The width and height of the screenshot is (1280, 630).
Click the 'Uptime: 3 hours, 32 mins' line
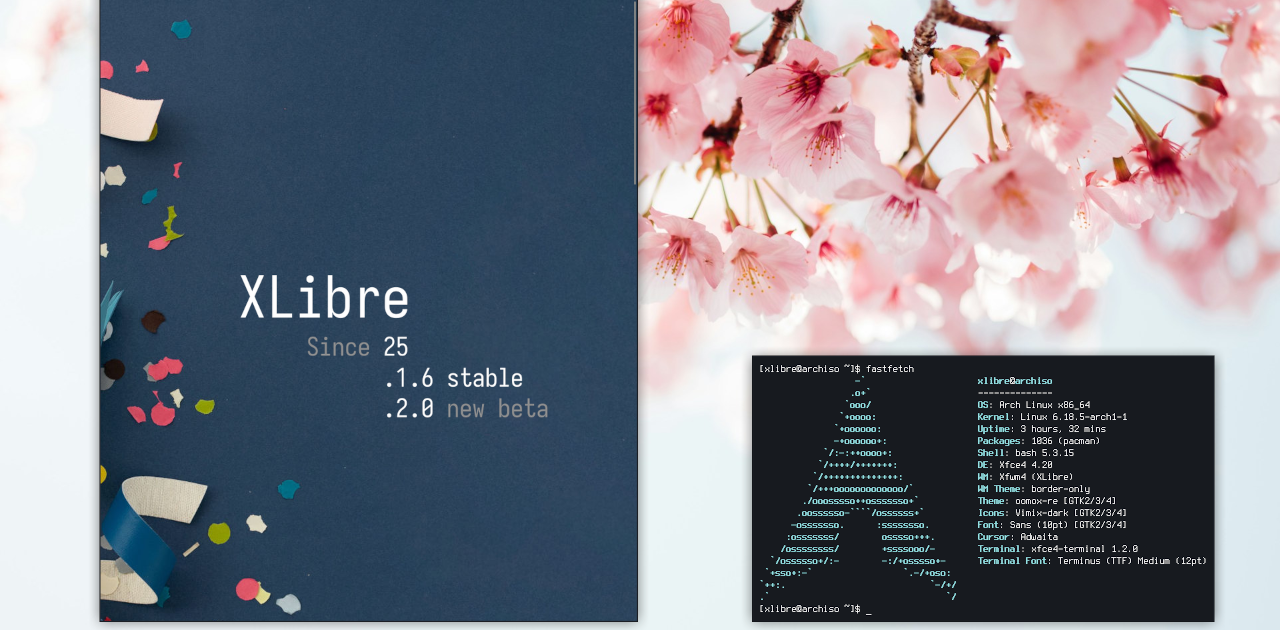pos(1040,429)
